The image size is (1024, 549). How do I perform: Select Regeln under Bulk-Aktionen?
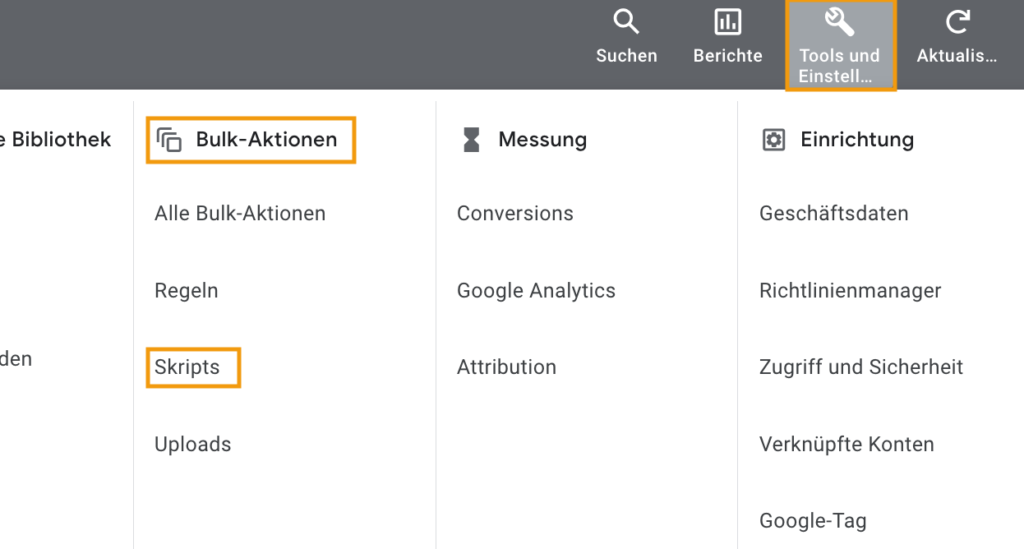186,290
